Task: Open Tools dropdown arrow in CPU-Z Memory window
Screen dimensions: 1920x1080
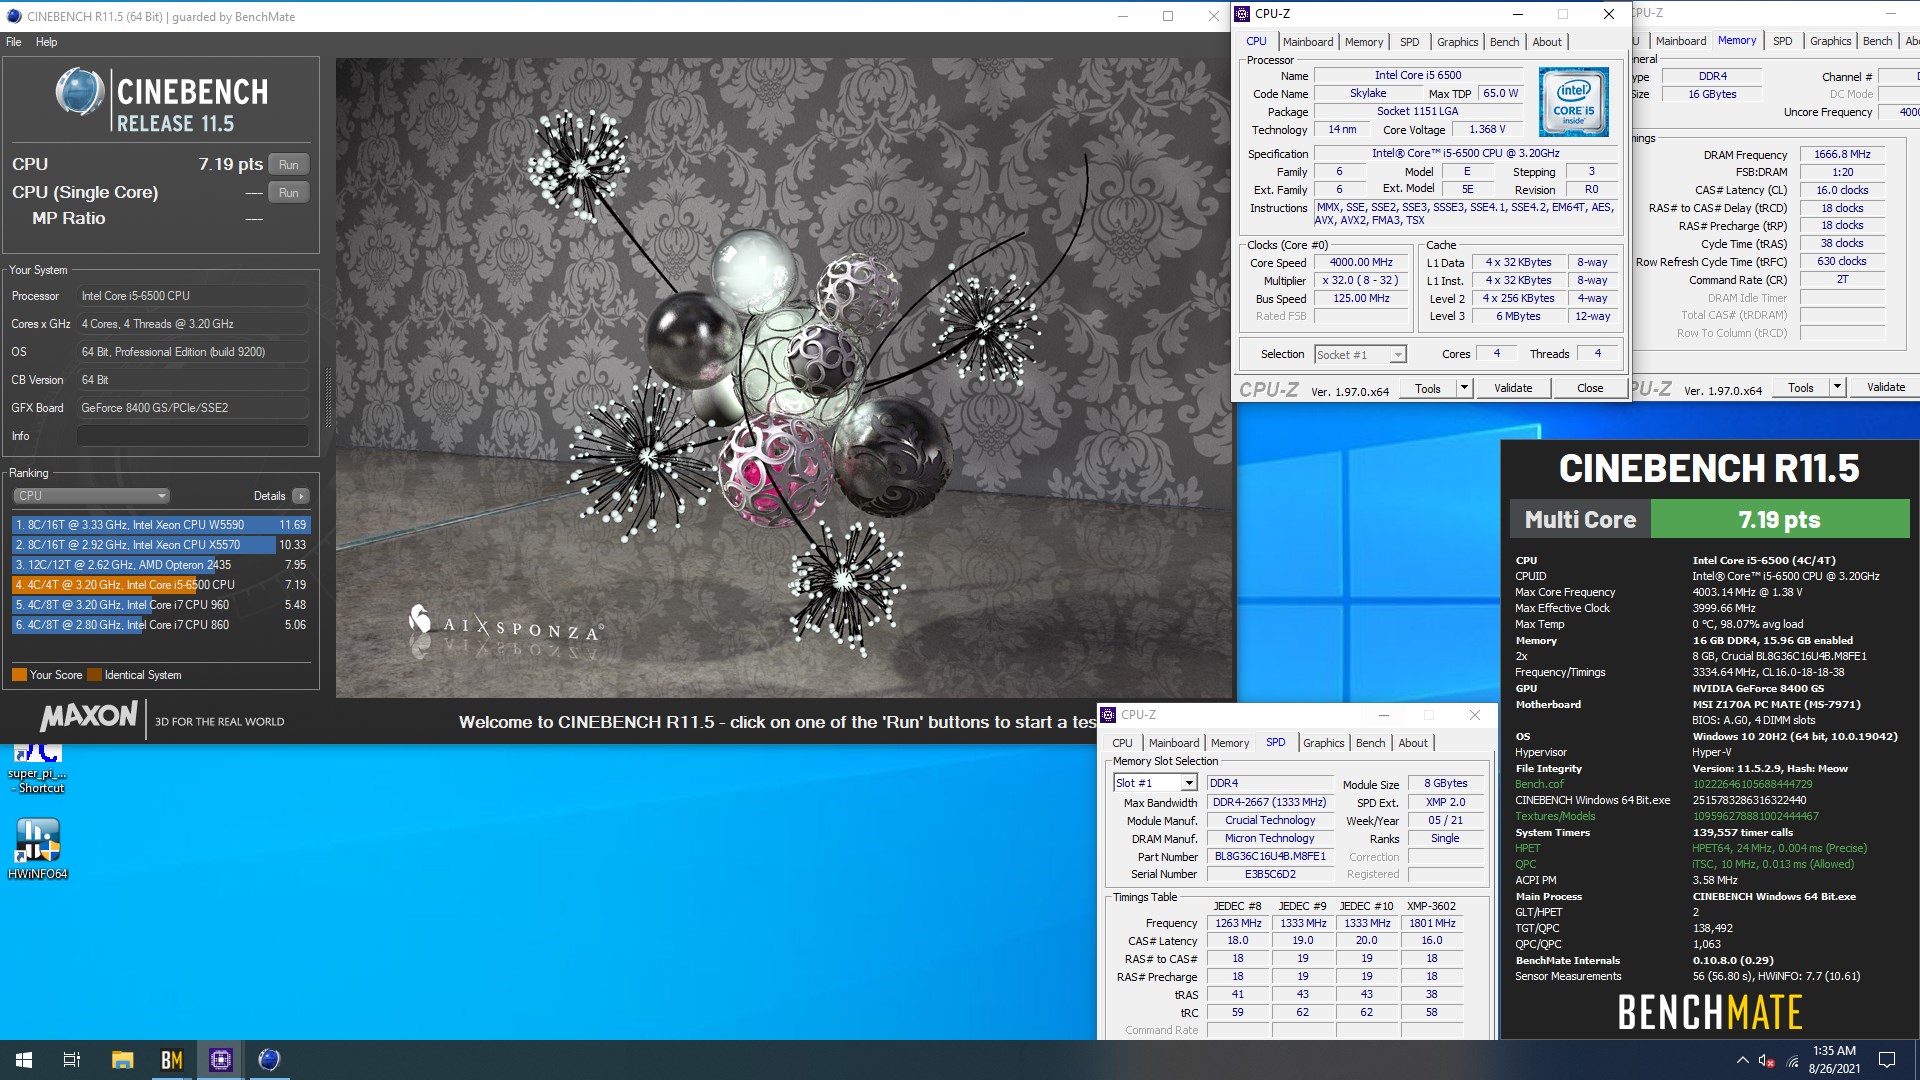Action: [x=1838, y=388]
